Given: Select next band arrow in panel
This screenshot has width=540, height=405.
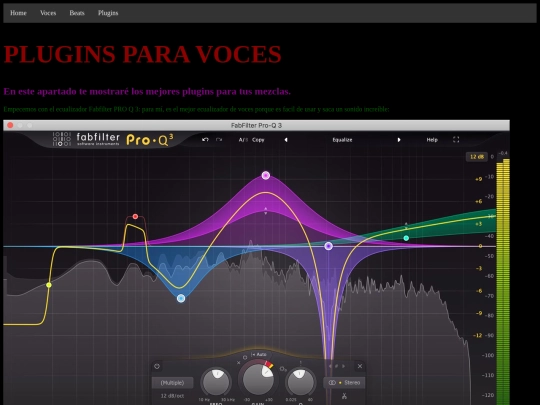Looking at the screenshot, I should tap(343, 366).
